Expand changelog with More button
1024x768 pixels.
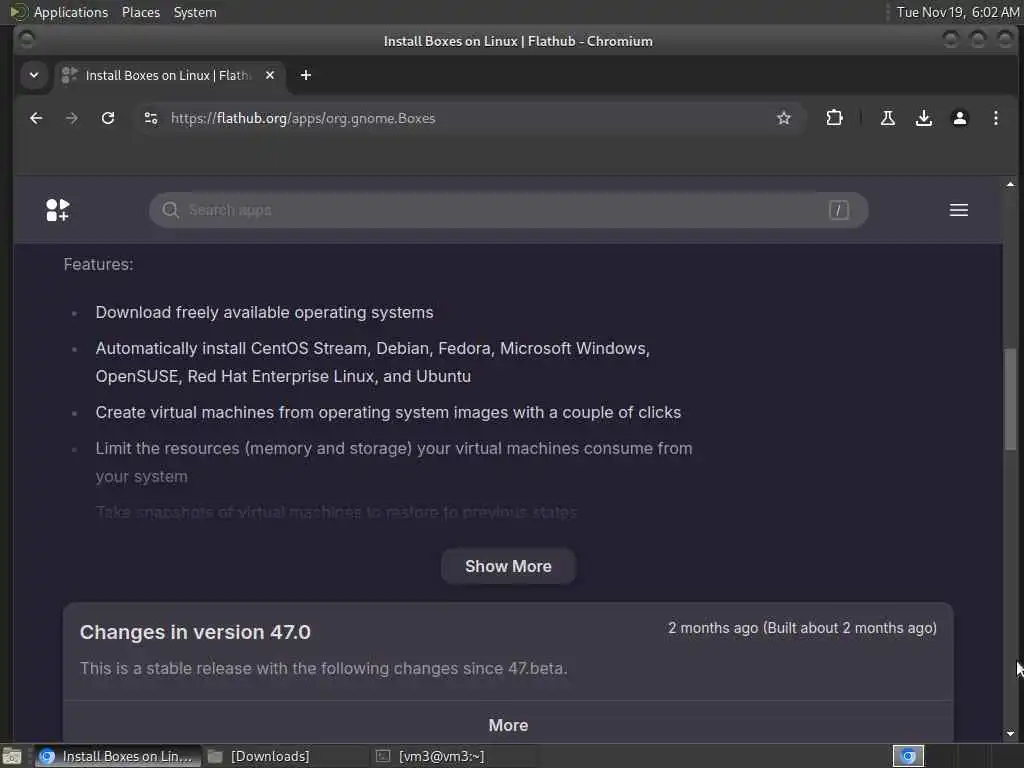point(508,725)
